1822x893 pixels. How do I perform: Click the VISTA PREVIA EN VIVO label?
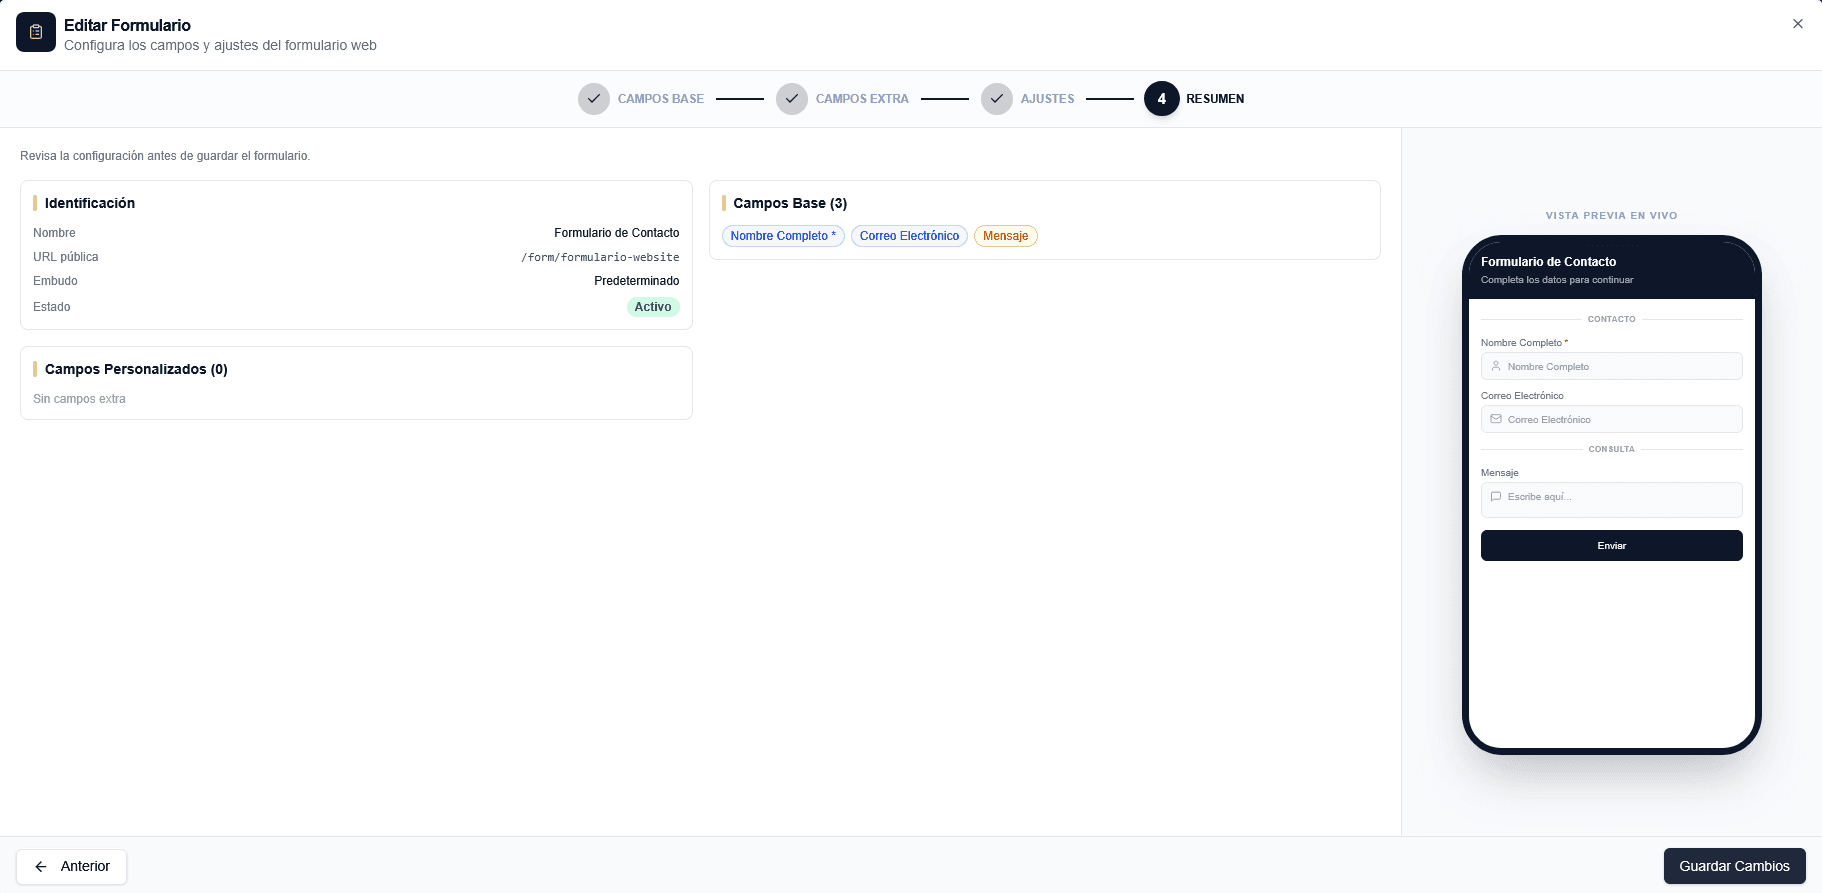tap(1612, 216)
